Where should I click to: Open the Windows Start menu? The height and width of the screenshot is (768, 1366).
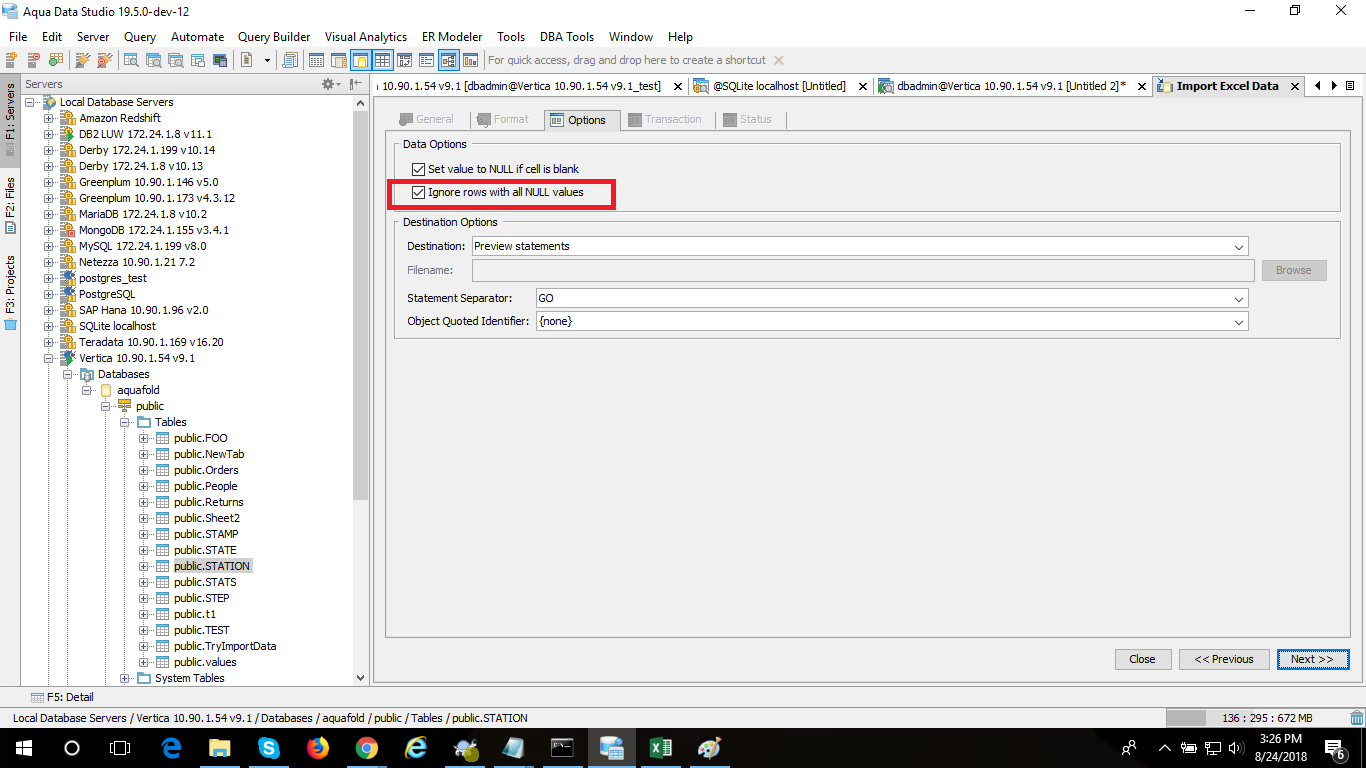pyautogui.click(x=23, y=747)
